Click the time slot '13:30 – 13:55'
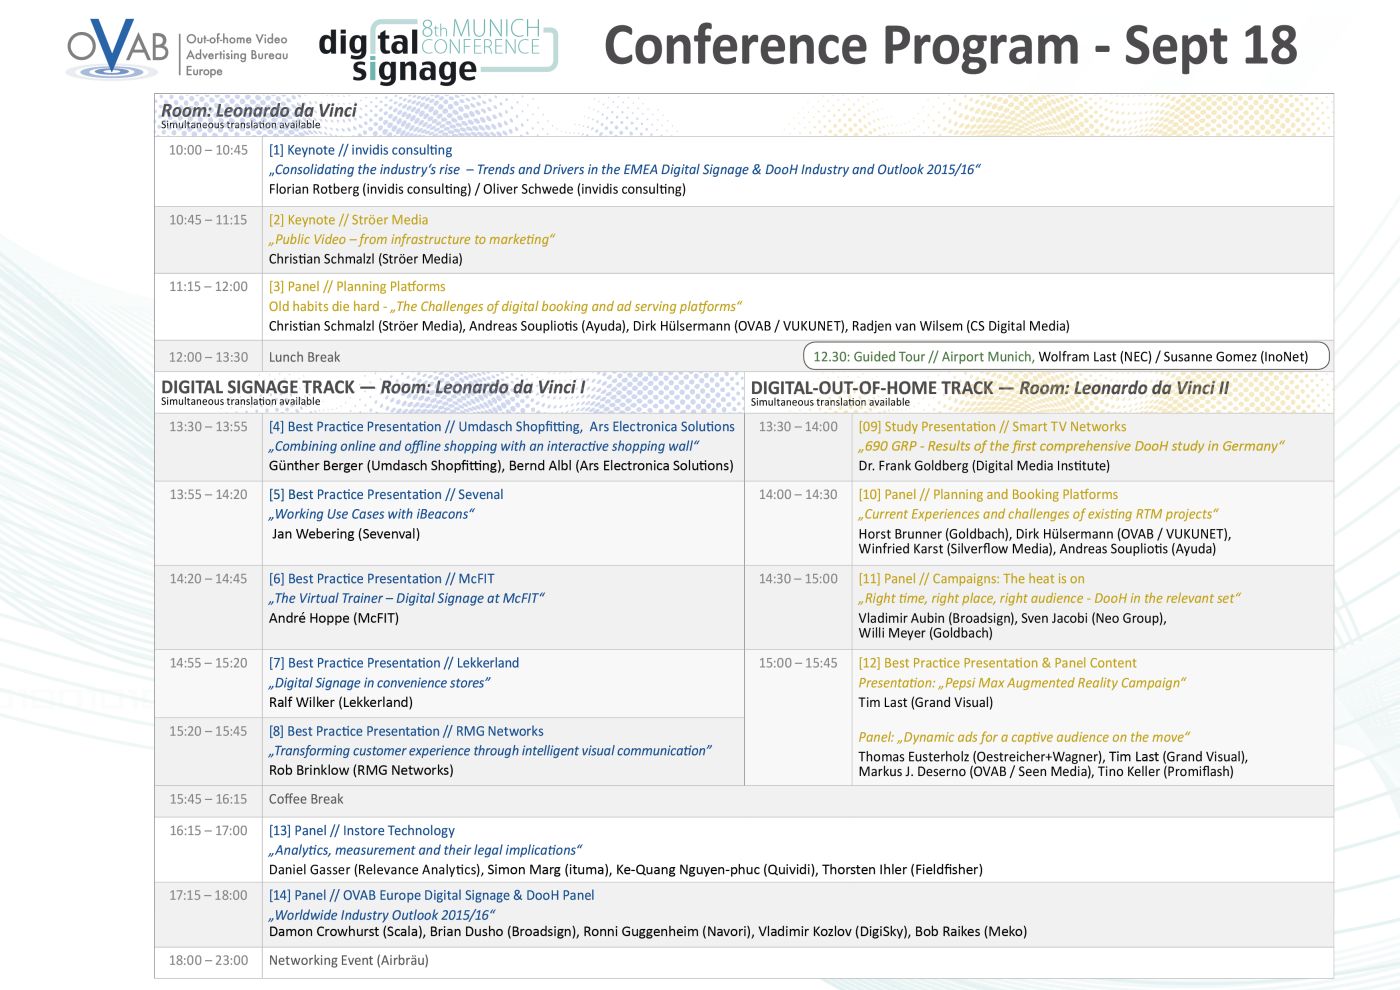This screenshot has height=990, width=1400. [208, 426]
